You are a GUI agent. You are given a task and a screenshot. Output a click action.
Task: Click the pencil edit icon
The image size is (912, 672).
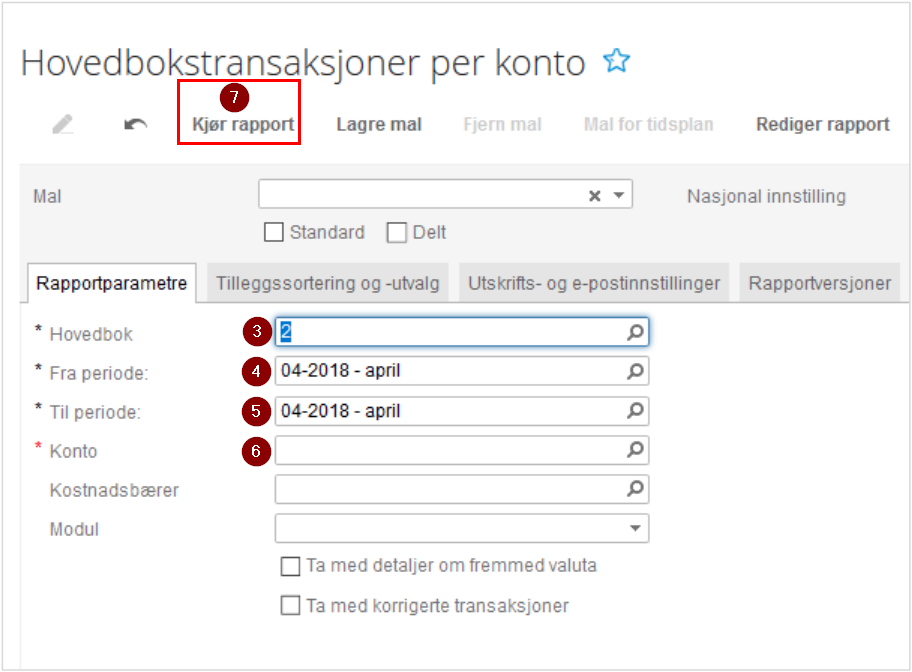[x=63, y=124]
